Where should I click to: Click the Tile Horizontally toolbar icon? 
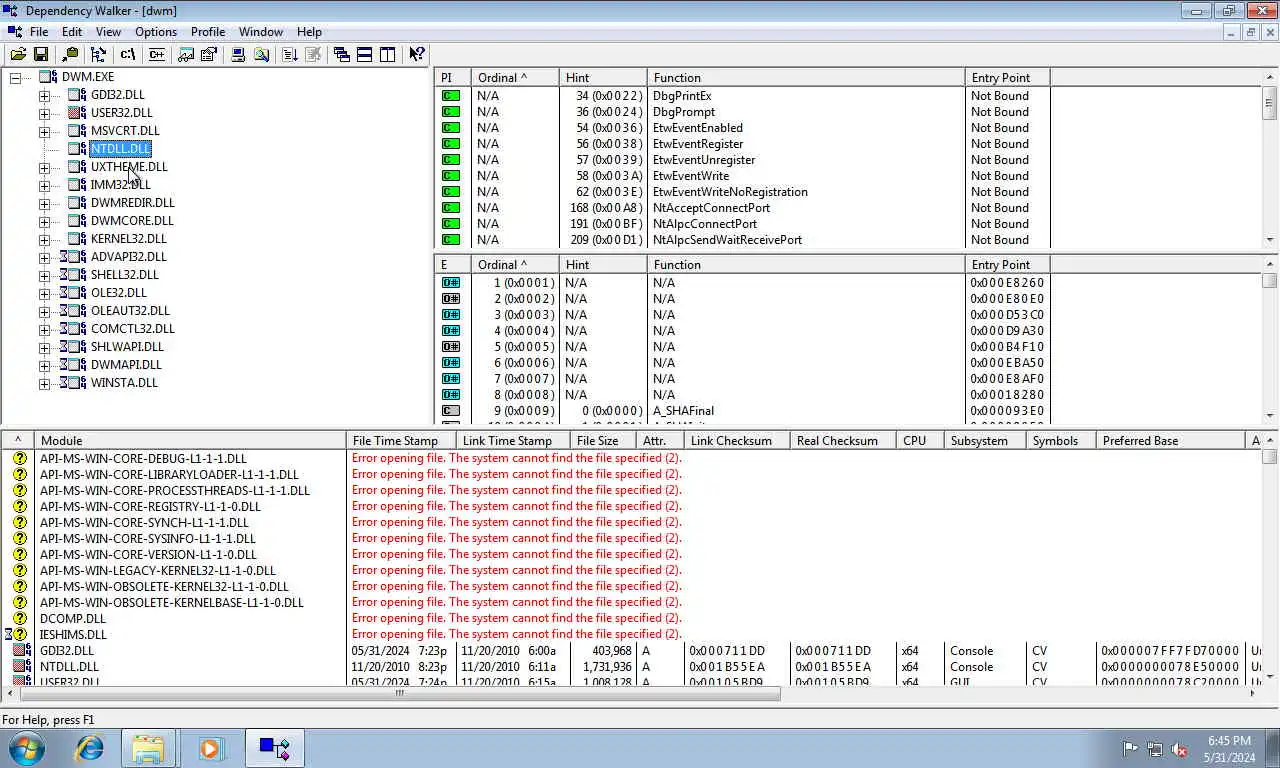pos(365,55)
